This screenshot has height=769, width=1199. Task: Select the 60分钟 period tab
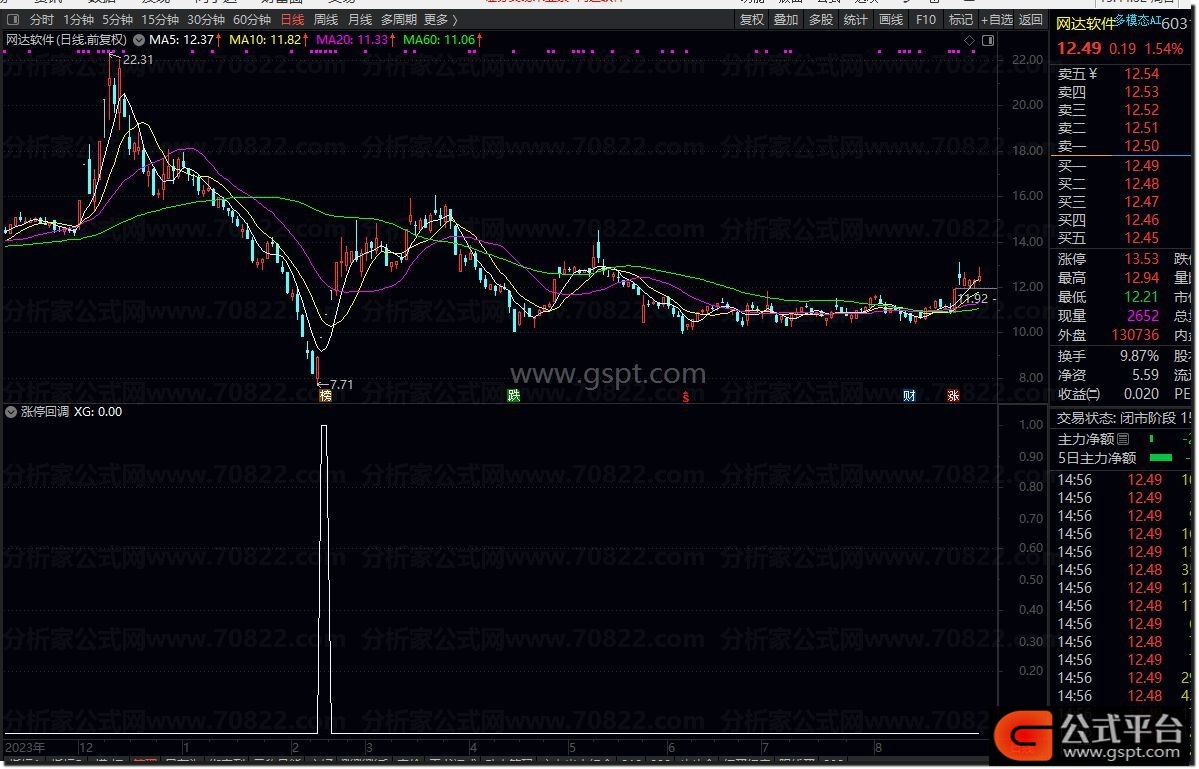tap(252, 20)
